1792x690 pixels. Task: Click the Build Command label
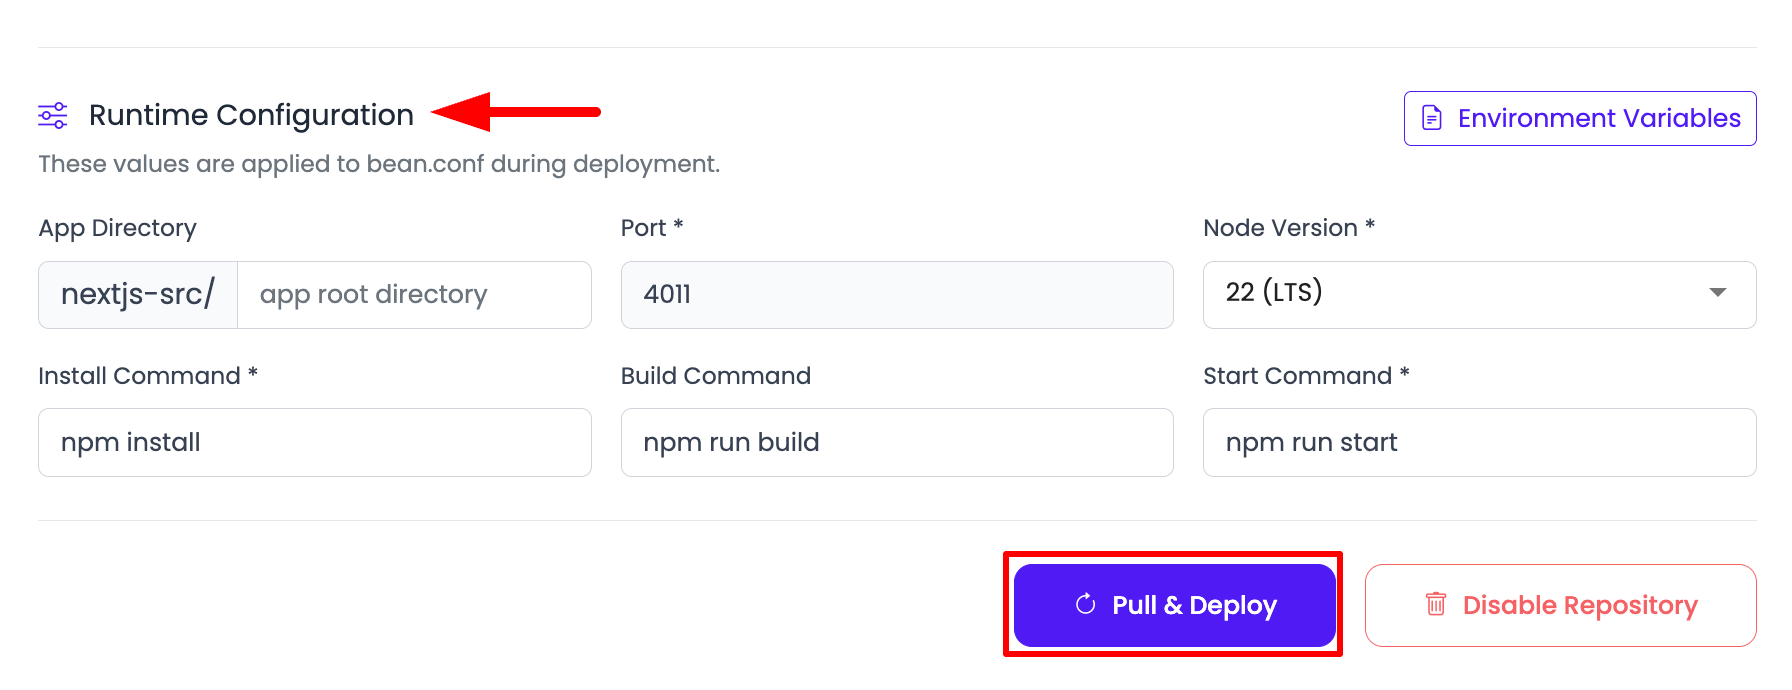pyautogui.click(x=716, y=376)
